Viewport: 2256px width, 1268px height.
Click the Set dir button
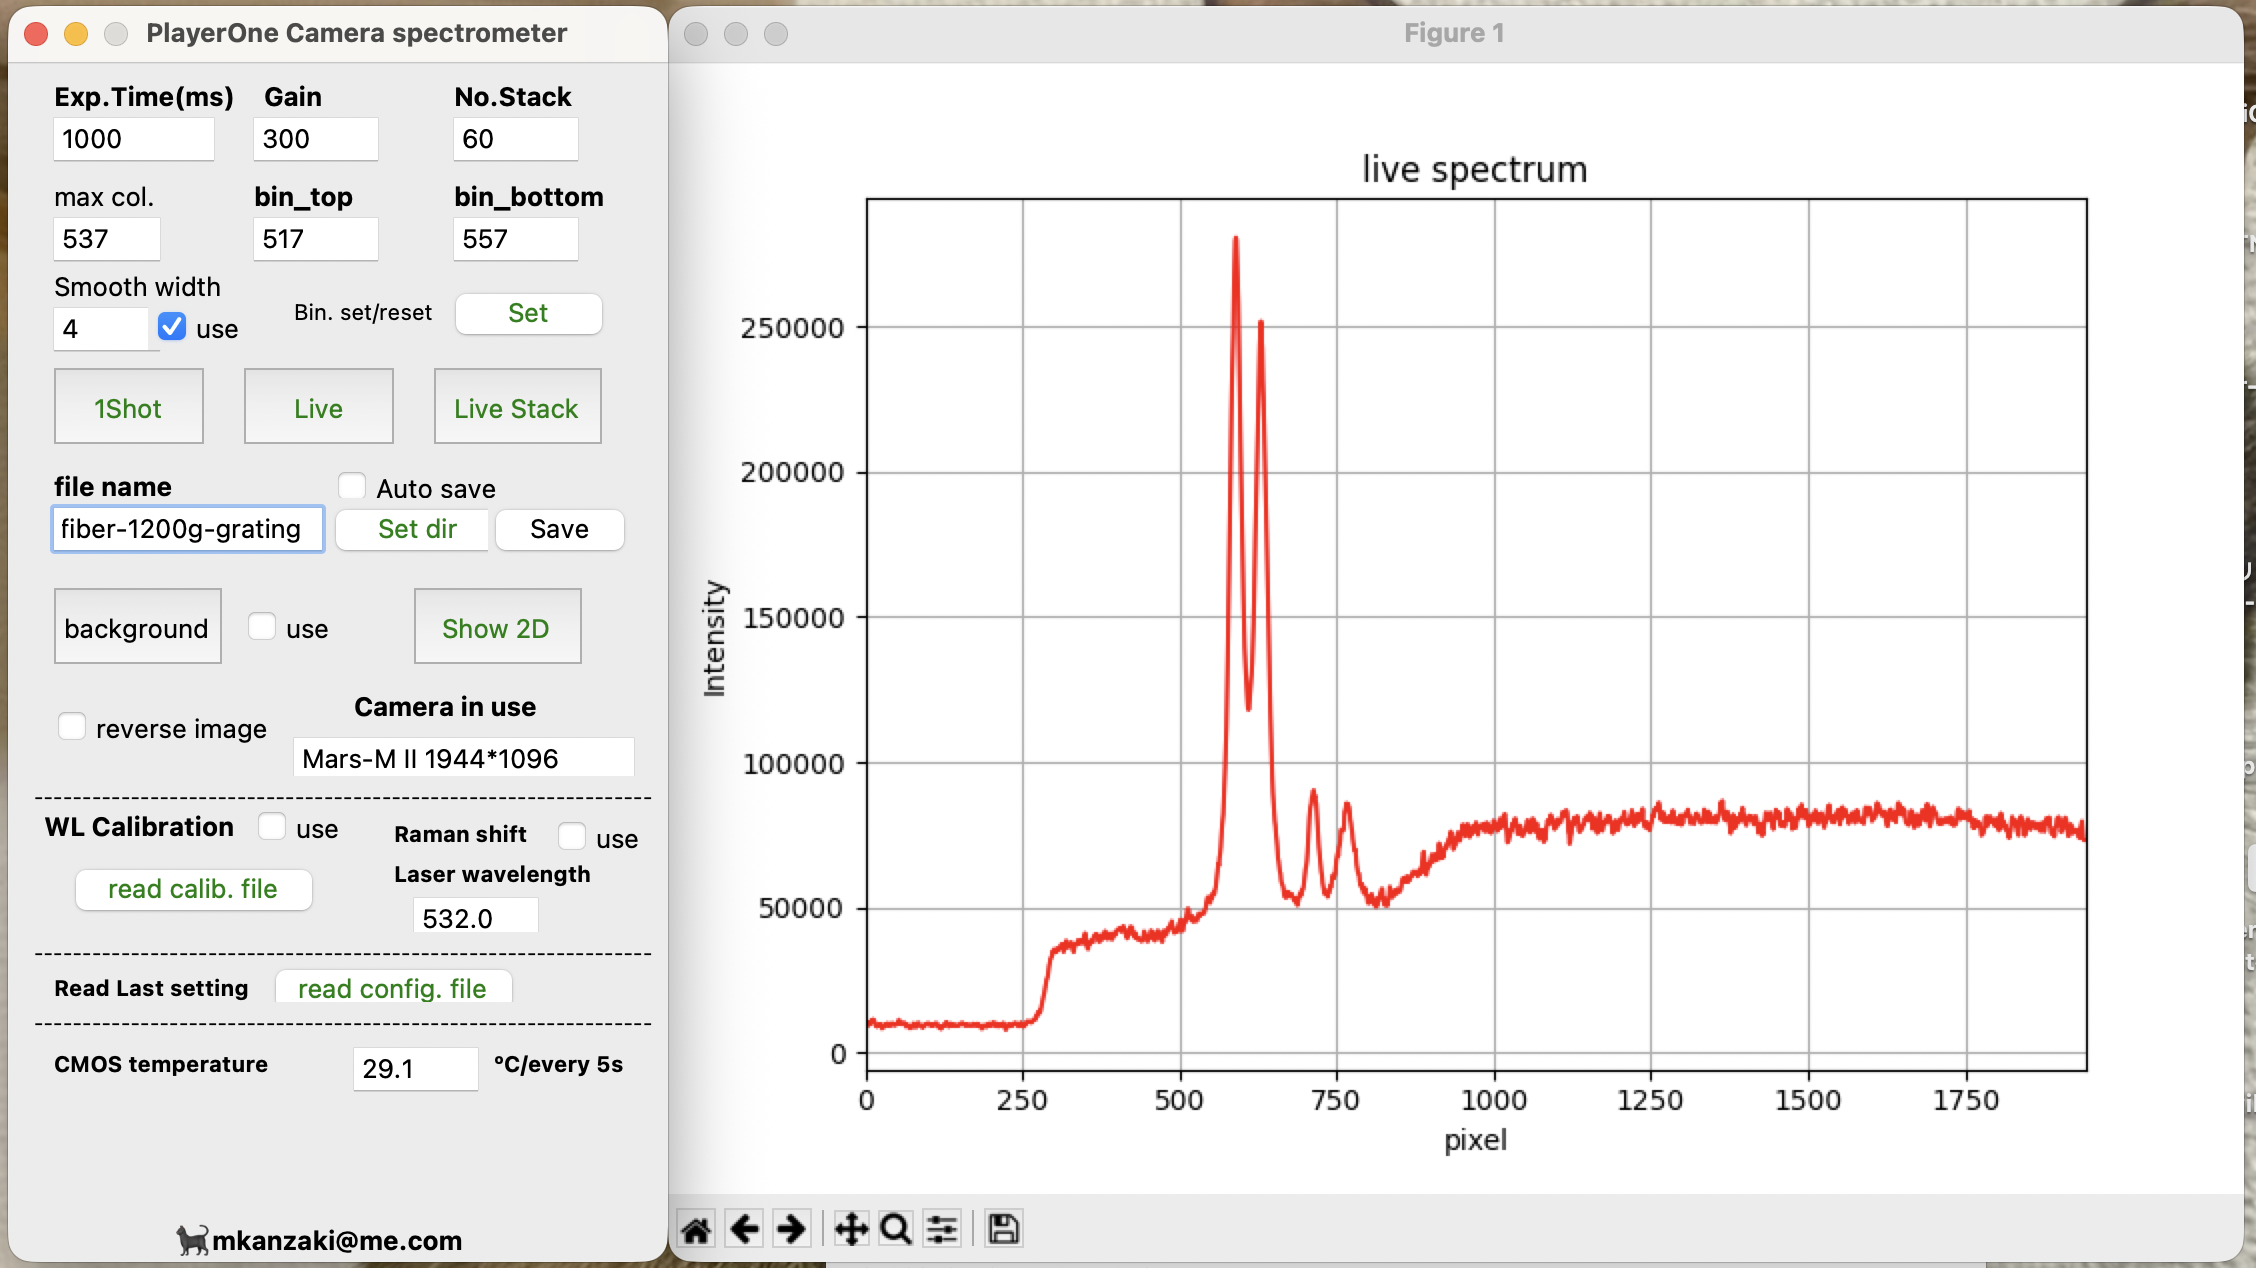coord(416,529)
